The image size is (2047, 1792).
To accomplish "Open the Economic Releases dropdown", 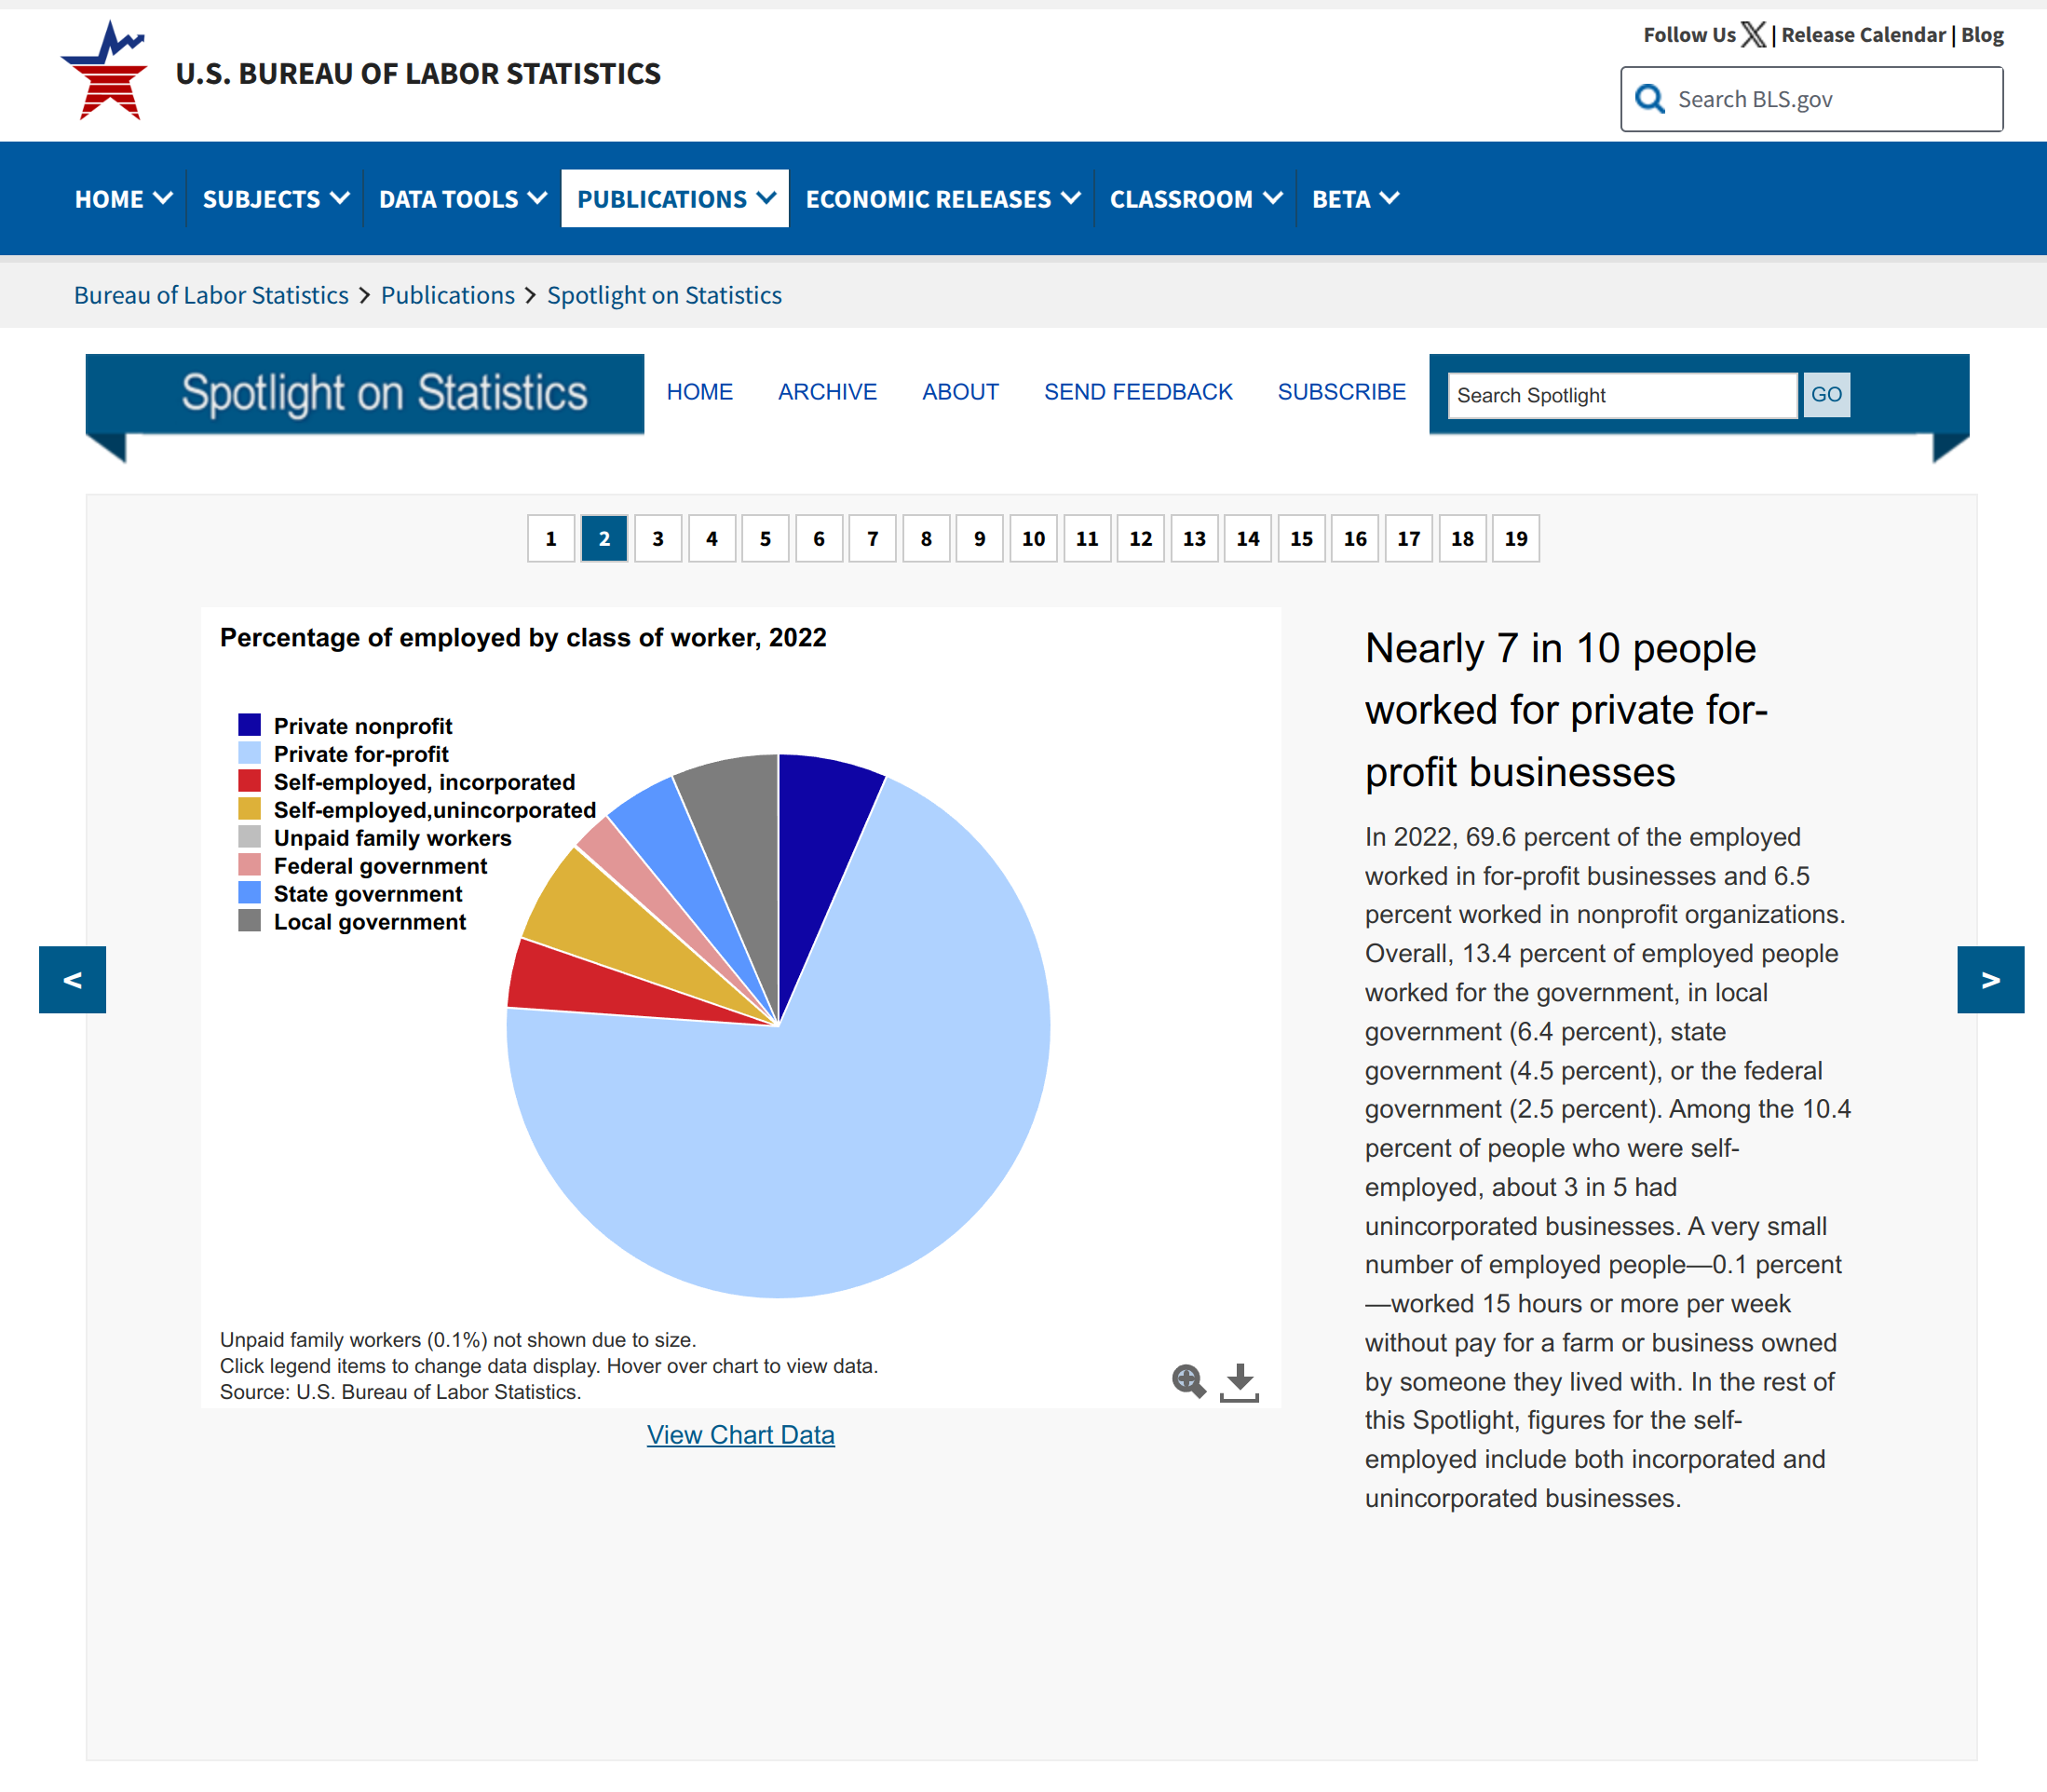I will [x=942, y=199].
